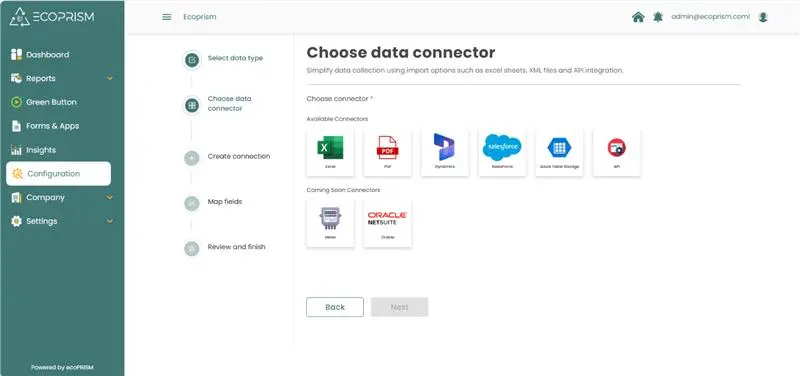Click the Oracle NetSuite coming-soon connector

(388, 223)
